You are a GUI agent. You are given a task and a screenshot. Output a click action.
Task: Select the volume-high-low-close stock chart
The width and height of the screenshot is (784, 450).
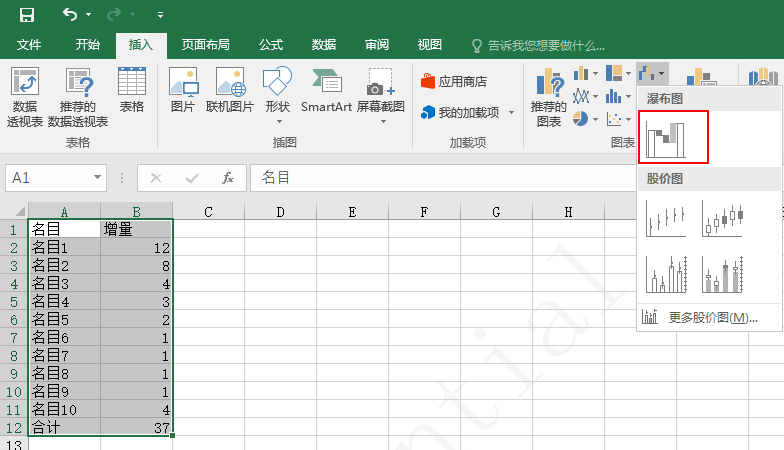click(x=666, y=274)
